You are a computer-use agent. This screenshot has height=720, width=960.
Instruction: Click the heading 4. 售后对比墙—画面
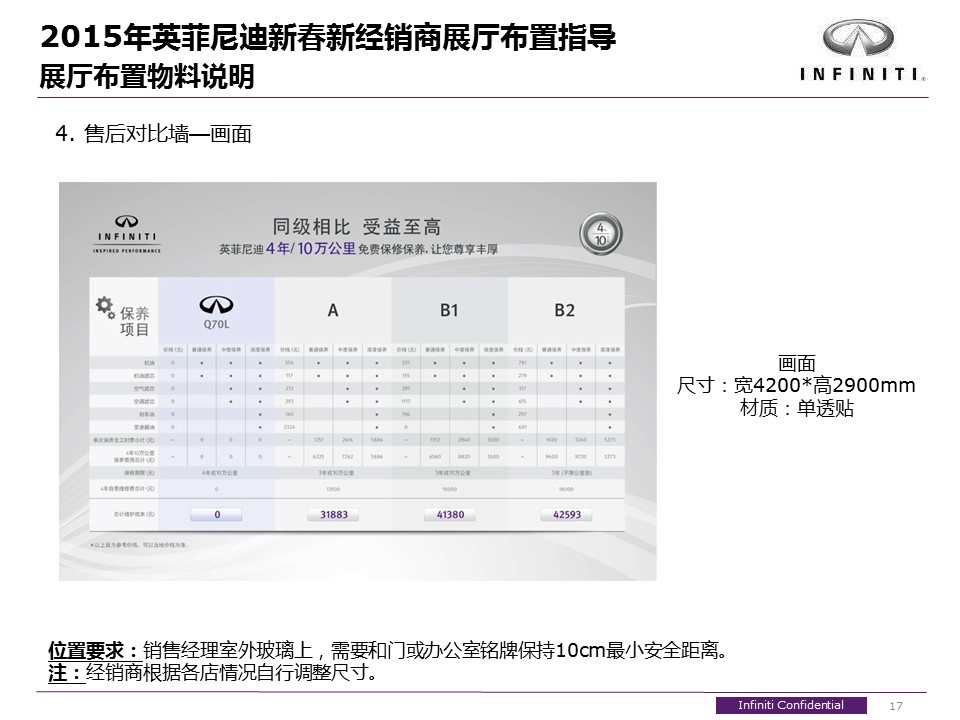point(153,134)
